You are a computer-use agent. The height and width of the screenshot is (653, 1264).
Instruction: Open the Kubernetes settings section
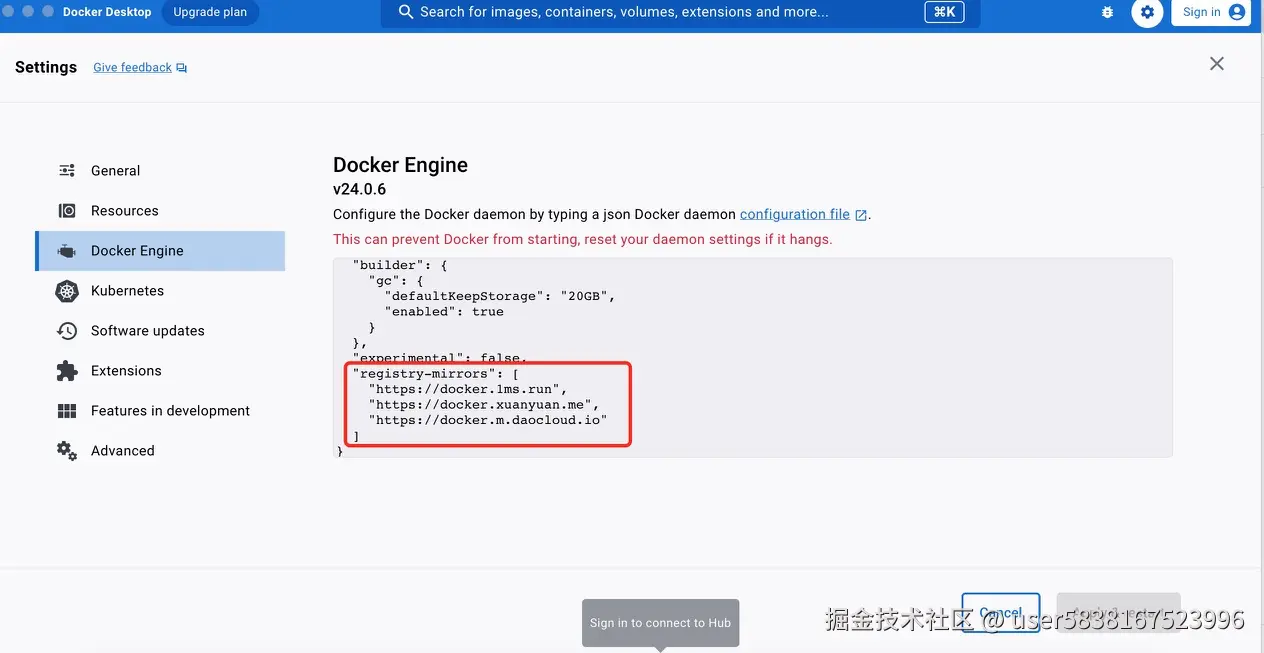pos(160,291)
